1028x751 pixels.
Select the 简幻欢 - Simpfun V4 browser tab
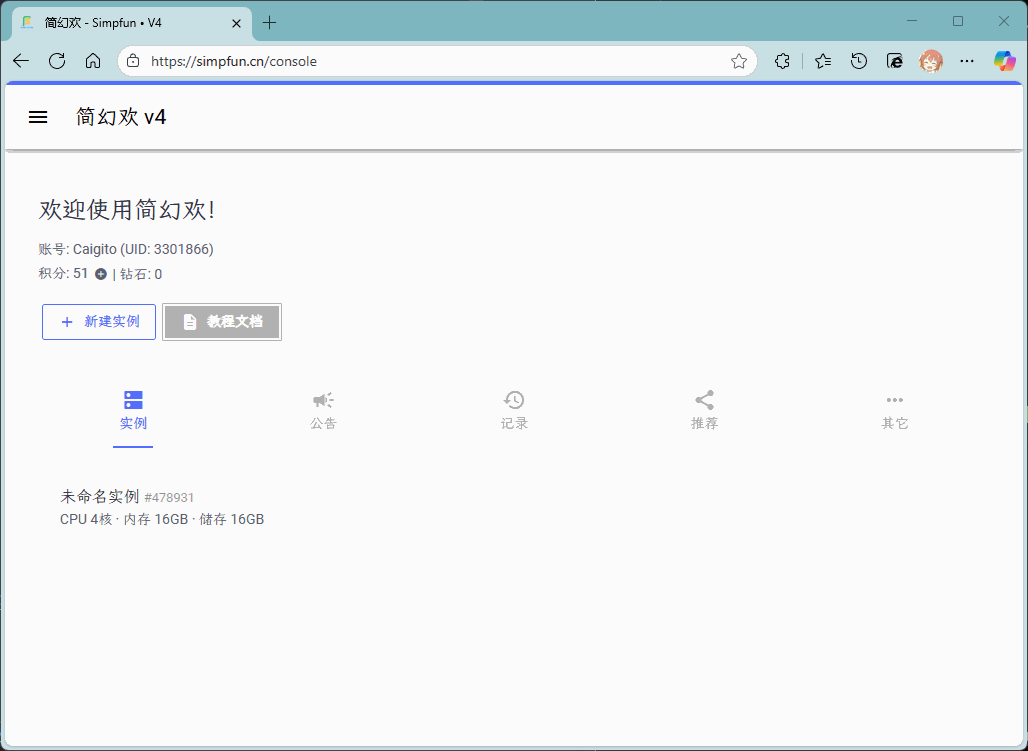132,23
